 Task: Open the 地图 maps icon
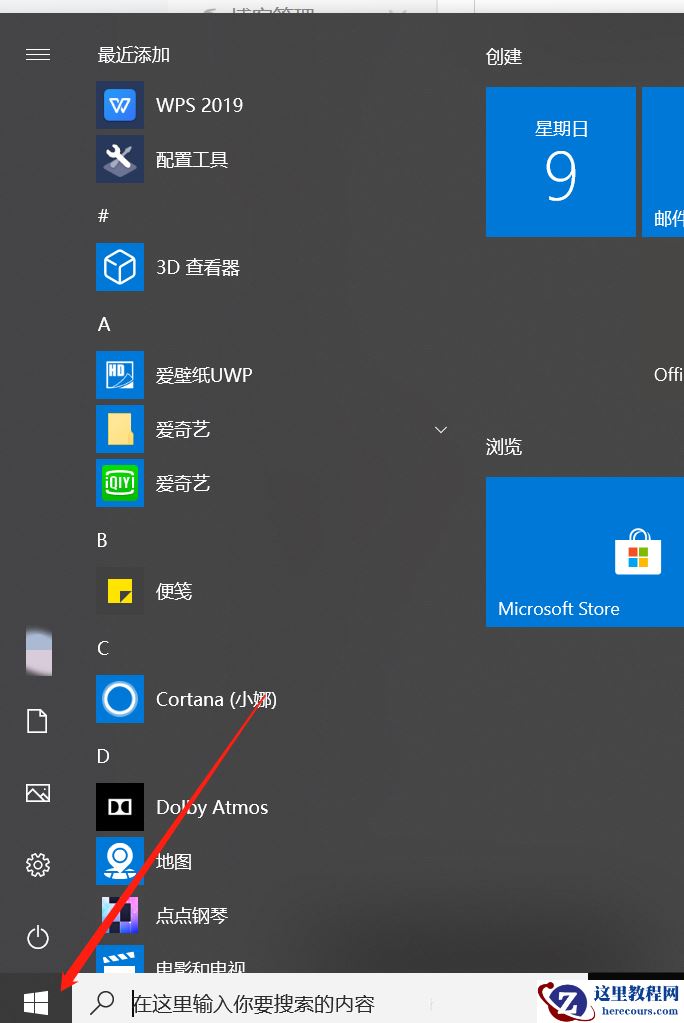tap(120, 861)
